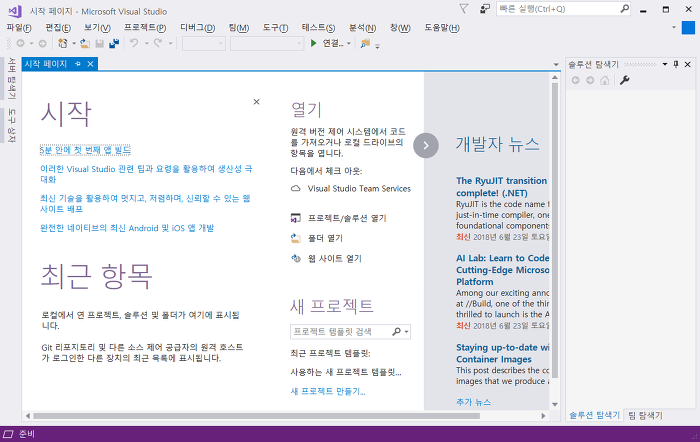Click the folder icon next to 폴더 열기
Viewport: 700px width, 442px height.
[296, 238]
